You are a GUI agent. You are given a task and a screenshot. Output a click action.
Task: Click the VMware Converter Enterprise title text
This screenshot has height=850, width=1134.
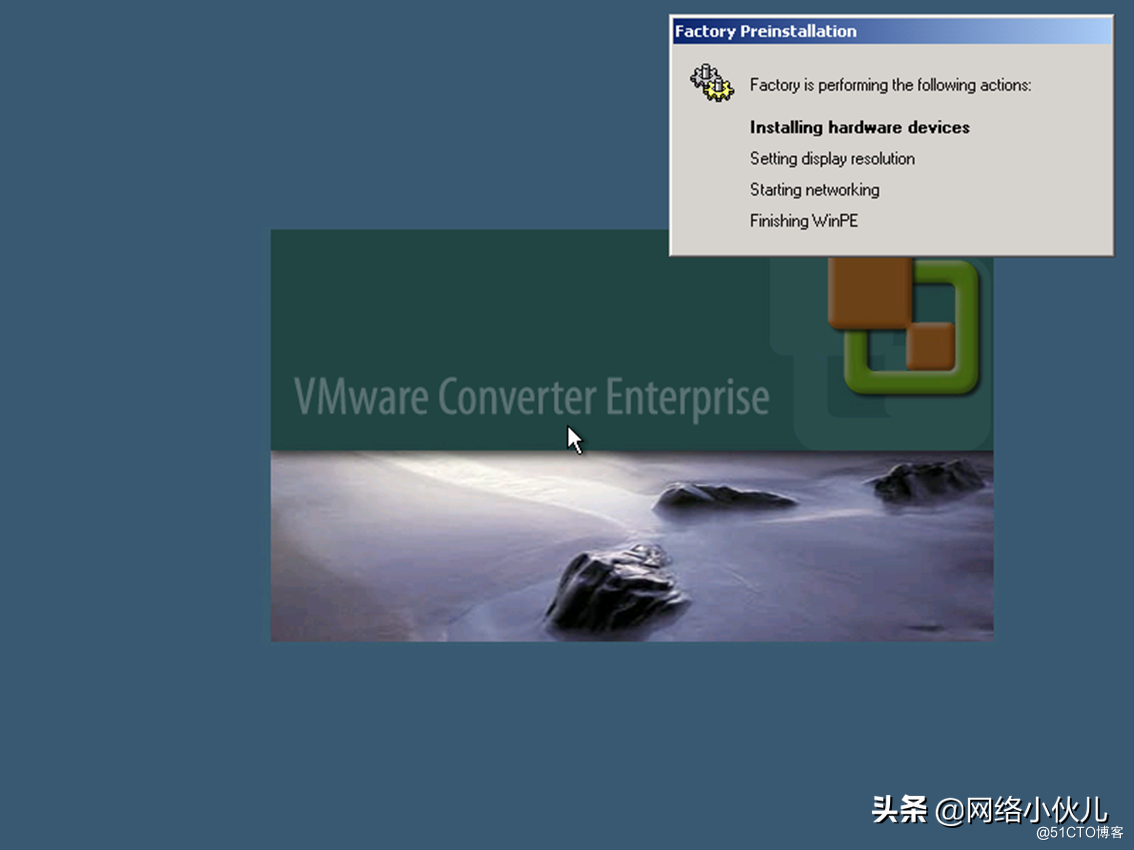pyautogui.click(x=532, y=397)
